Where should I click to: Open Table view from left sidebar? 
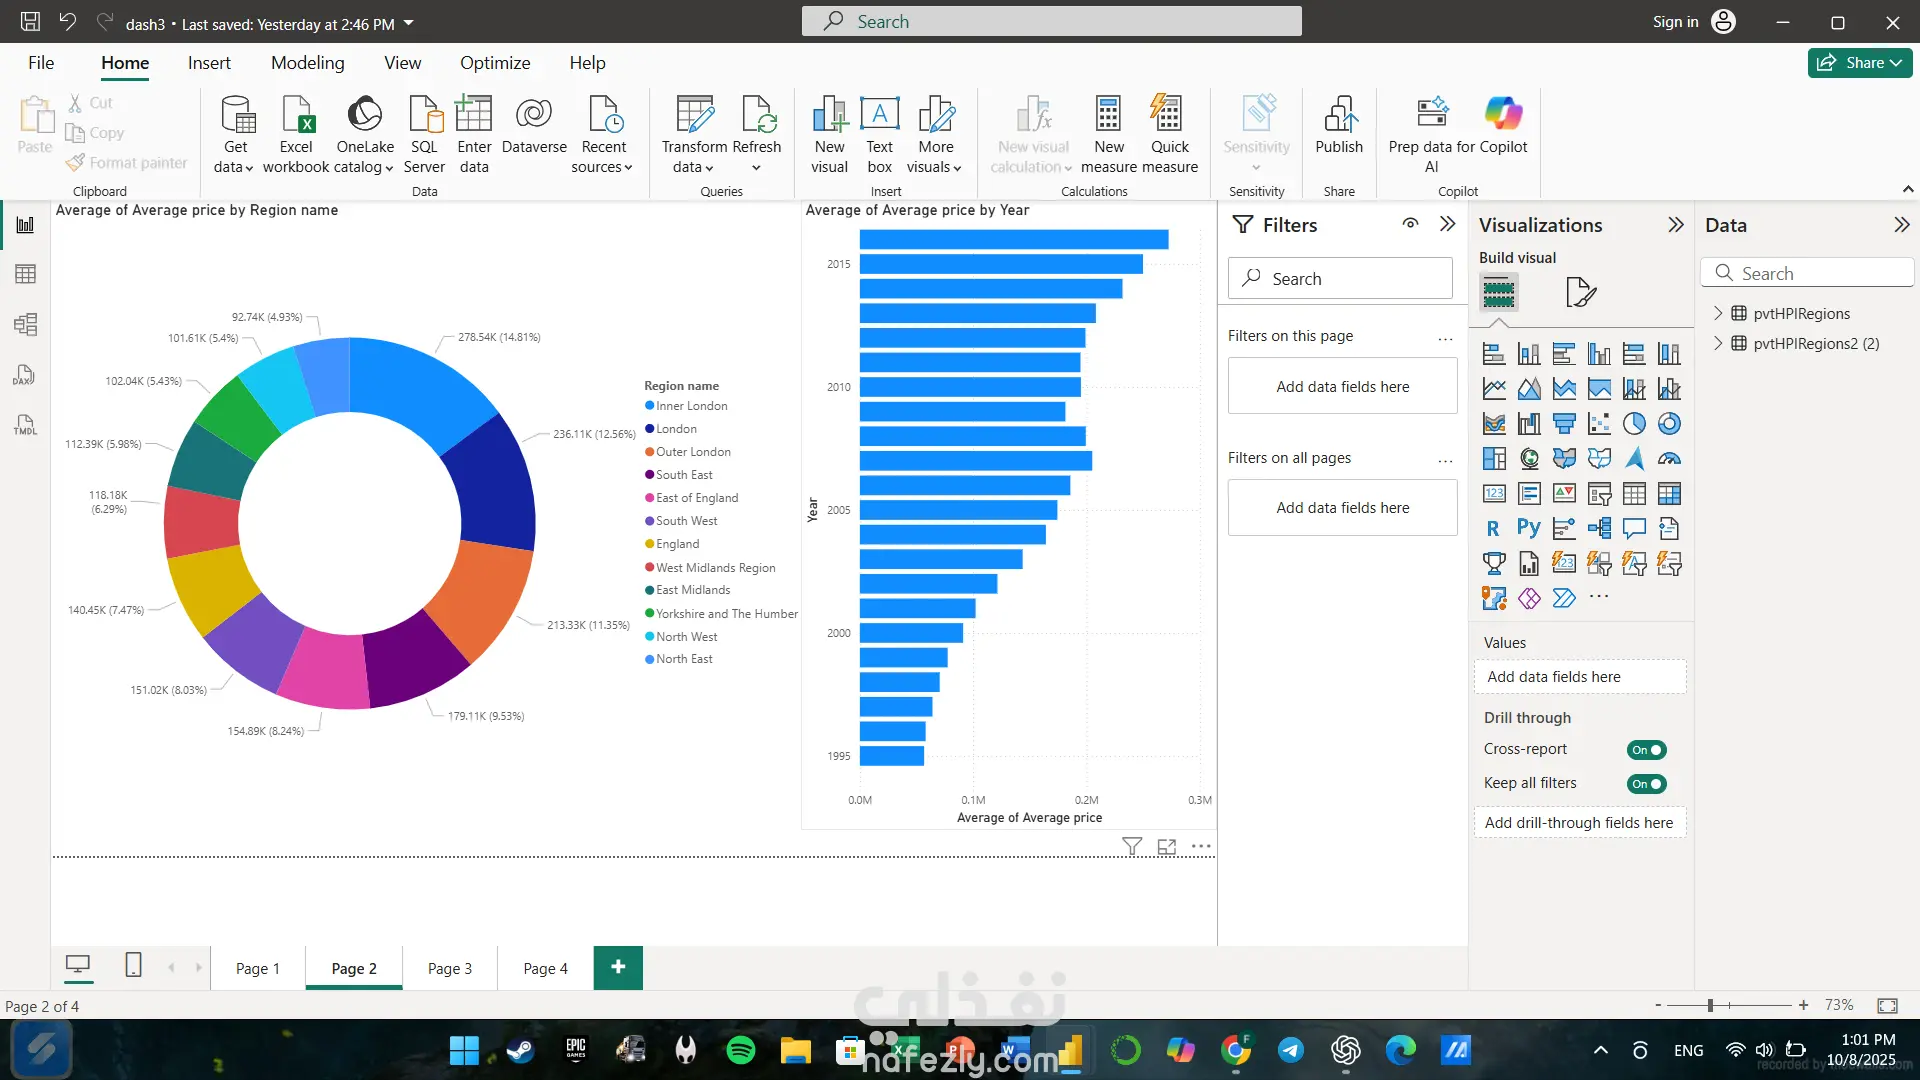point(25,274)
